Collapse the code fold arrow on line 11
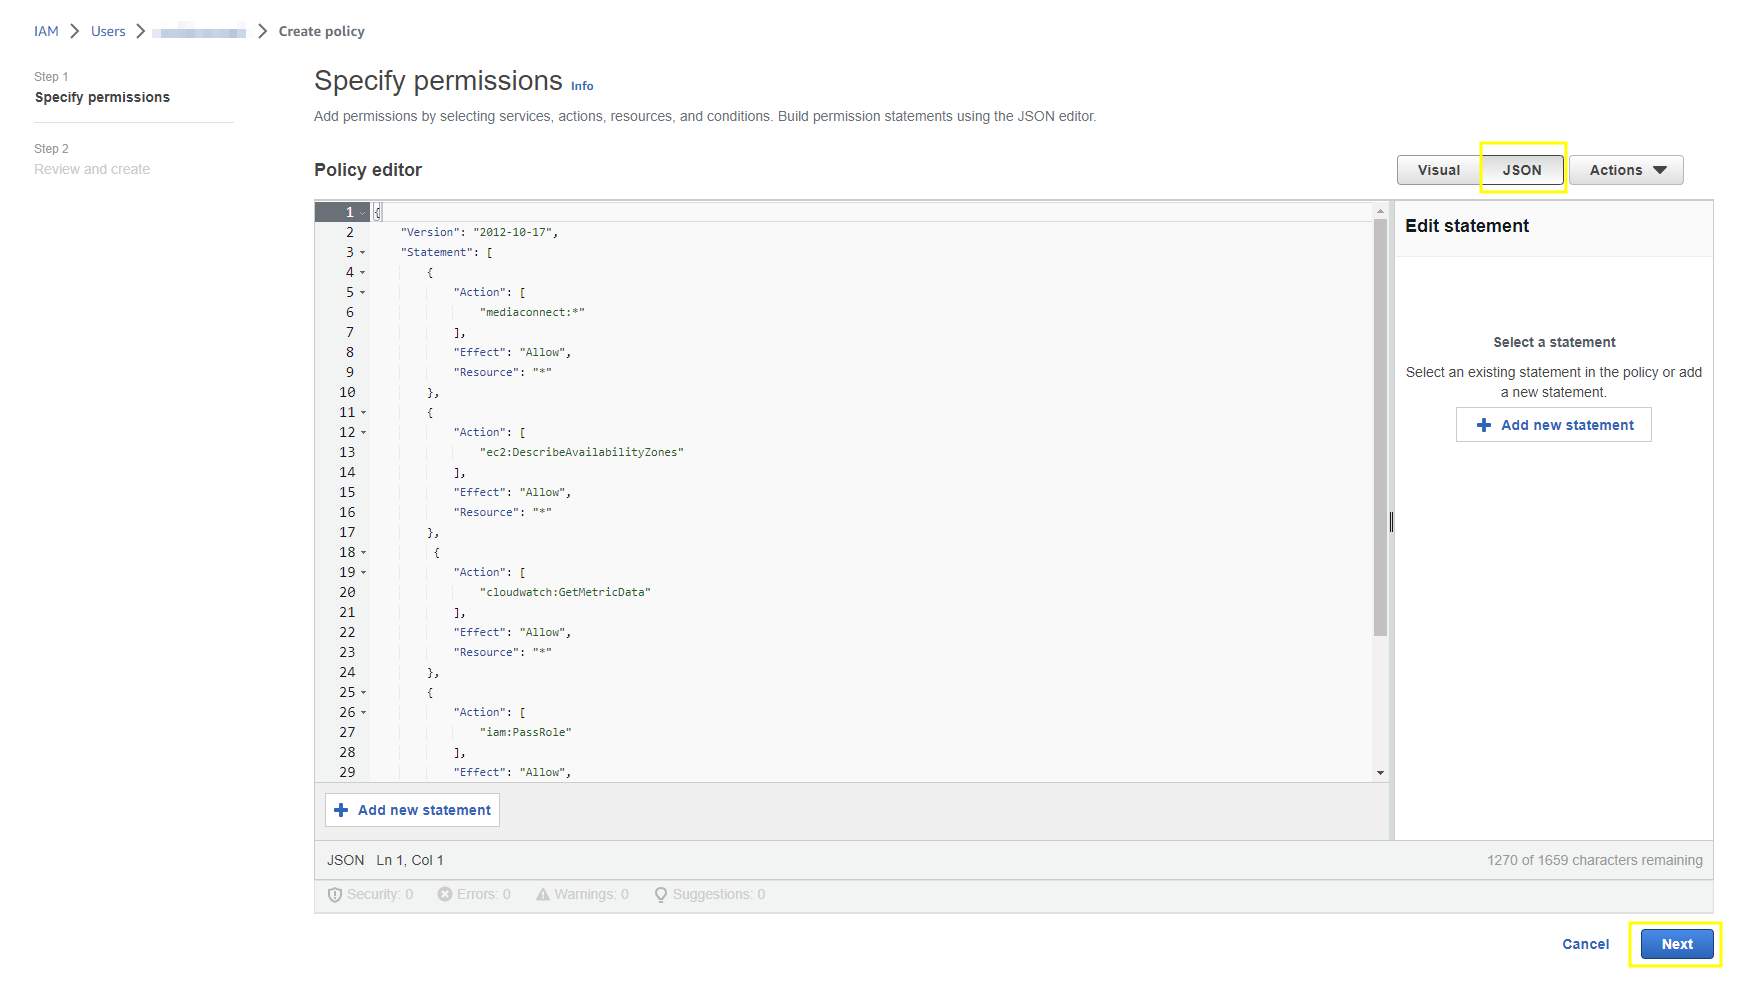1750x1000 pixels. pyautogui.click(x=363, y=413)
